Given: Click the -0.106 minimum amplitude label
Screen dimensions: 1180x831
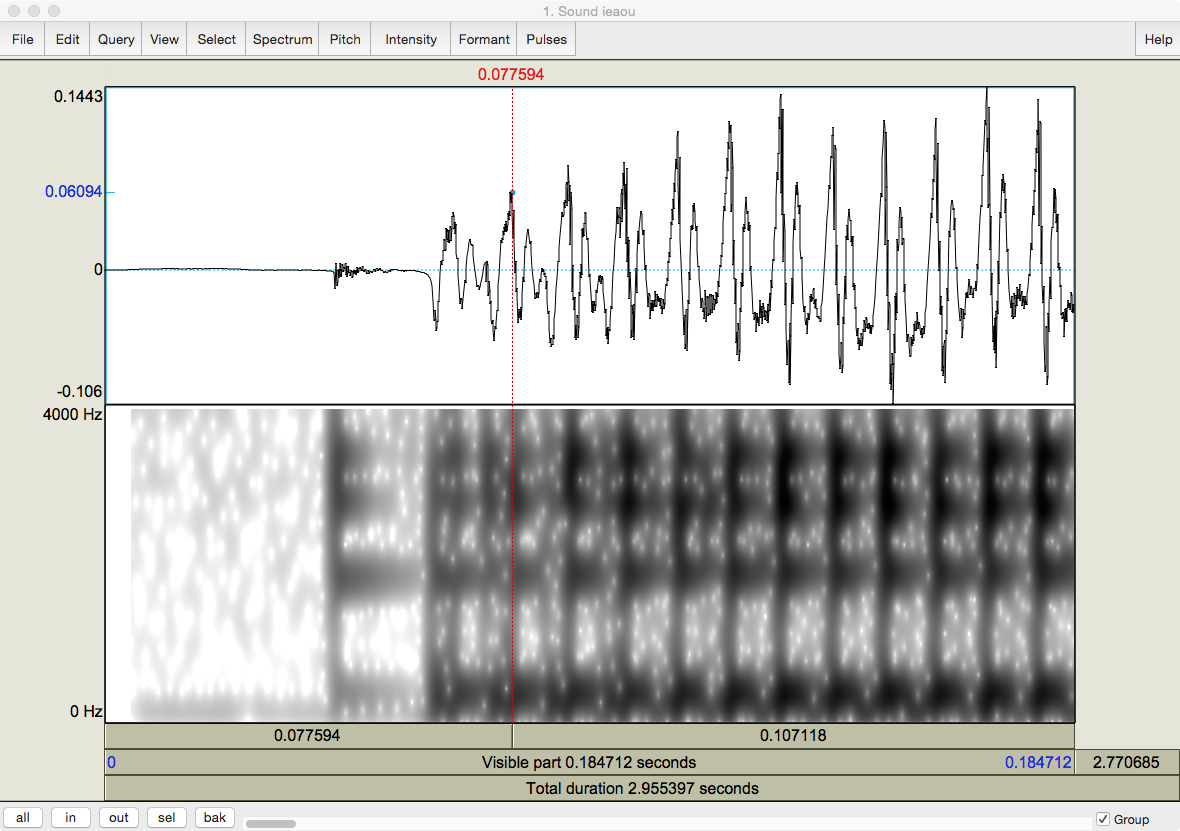Looking at the screenshot, I should [79, 391].
